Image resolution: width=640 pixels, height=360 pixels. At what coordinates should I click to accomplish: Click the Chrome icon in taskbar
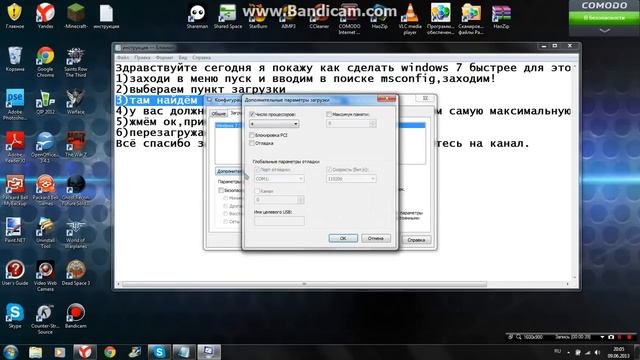click(x=109, y=352)
